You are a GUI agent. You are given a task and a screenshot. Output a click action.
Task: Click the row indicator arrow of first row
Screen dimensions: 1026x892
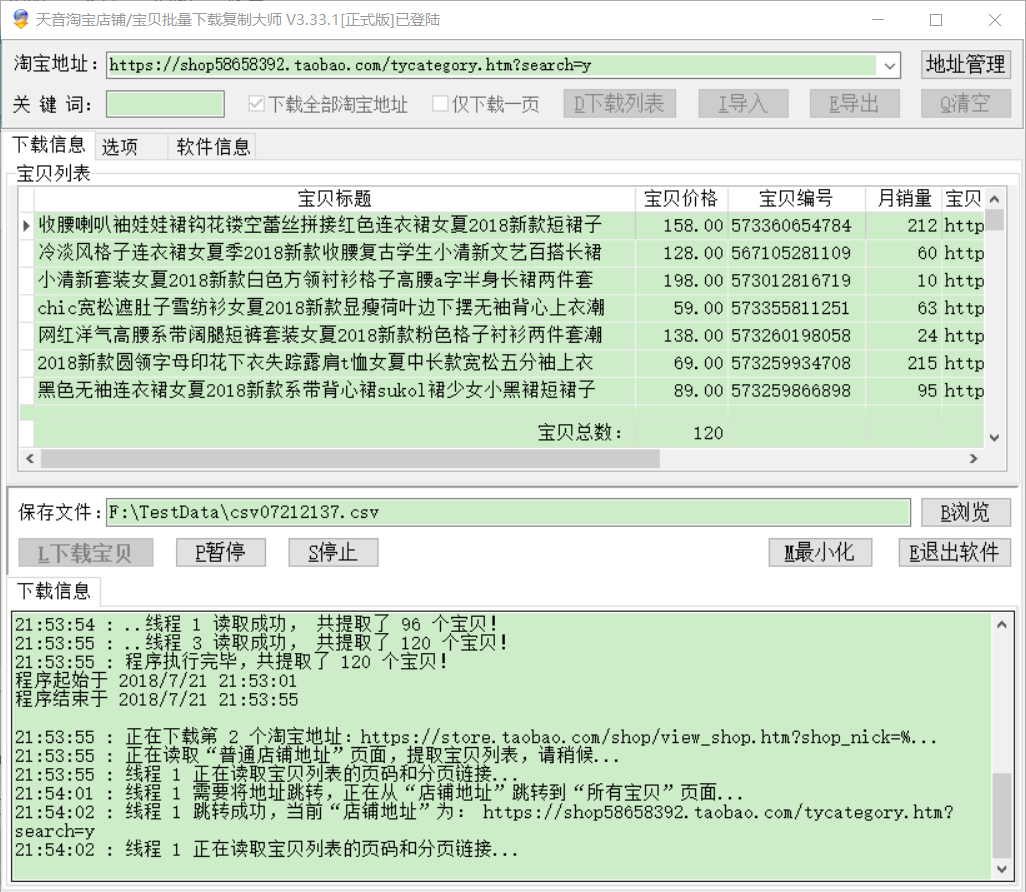[x=27, y=226]
